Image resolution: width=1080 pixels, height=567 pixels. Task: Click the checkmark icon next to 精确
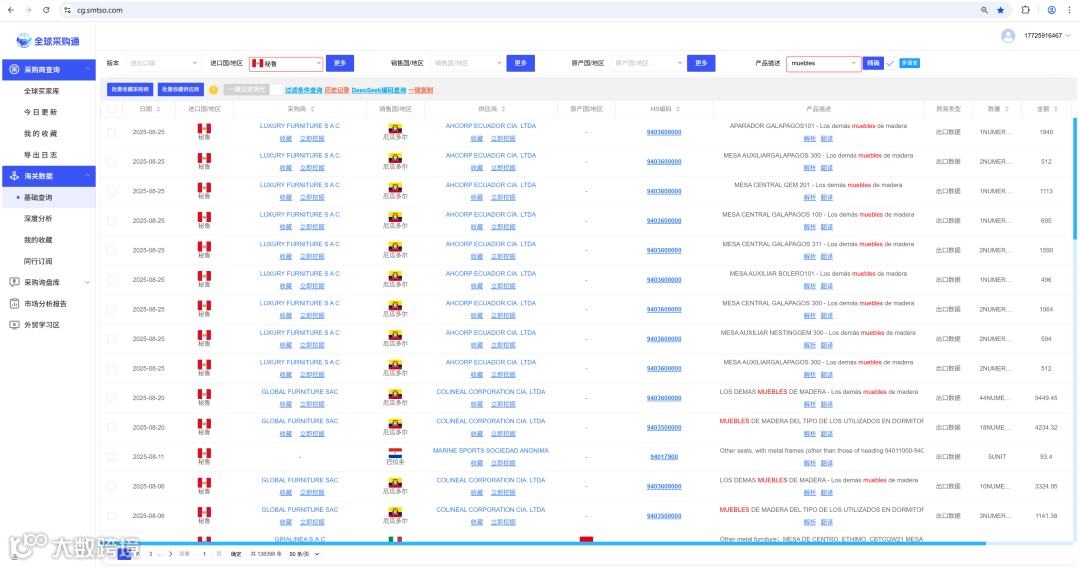coord(891,63)
